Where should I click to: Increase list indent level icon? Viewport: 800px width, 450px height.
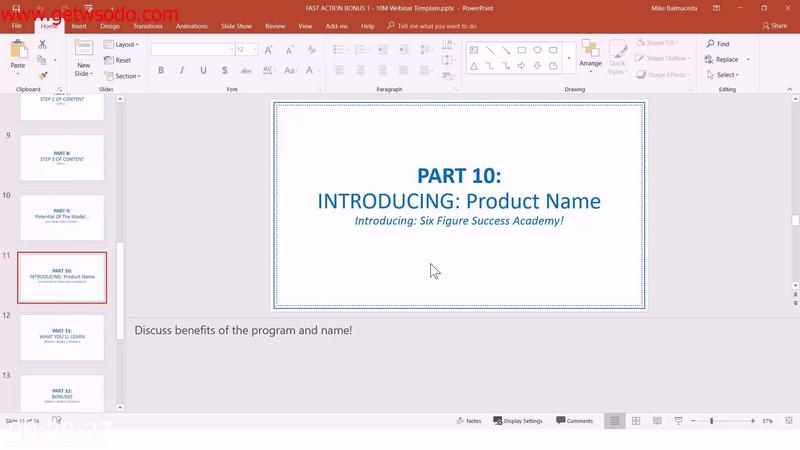coord(404,49)
